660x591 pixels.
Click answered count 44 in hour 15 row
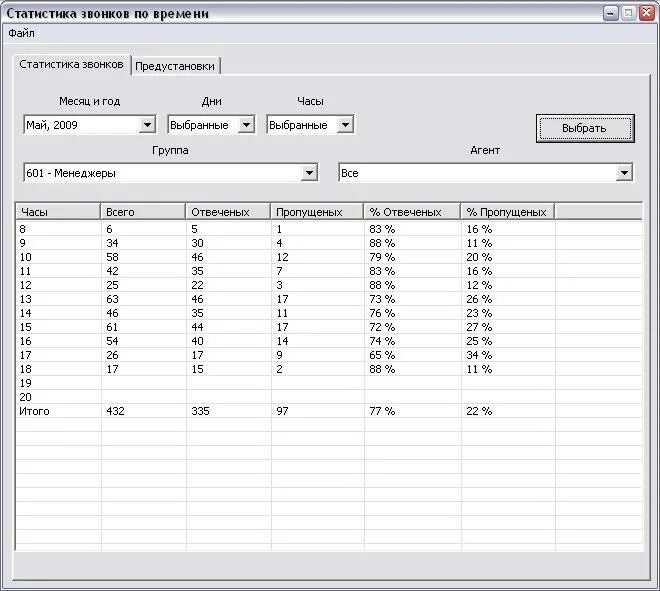pyautogui.click(x=197, y=327)
